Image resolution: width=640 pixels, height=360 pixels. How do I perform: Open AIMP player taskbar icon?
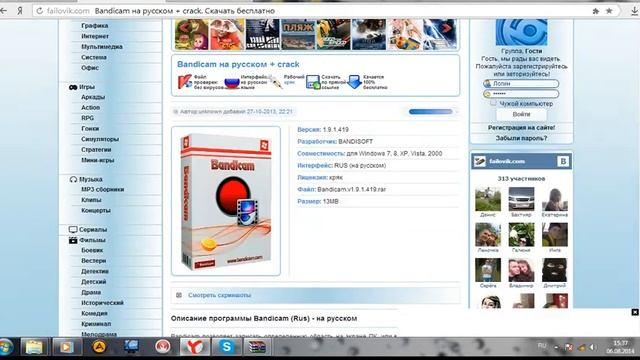[99, 347]
